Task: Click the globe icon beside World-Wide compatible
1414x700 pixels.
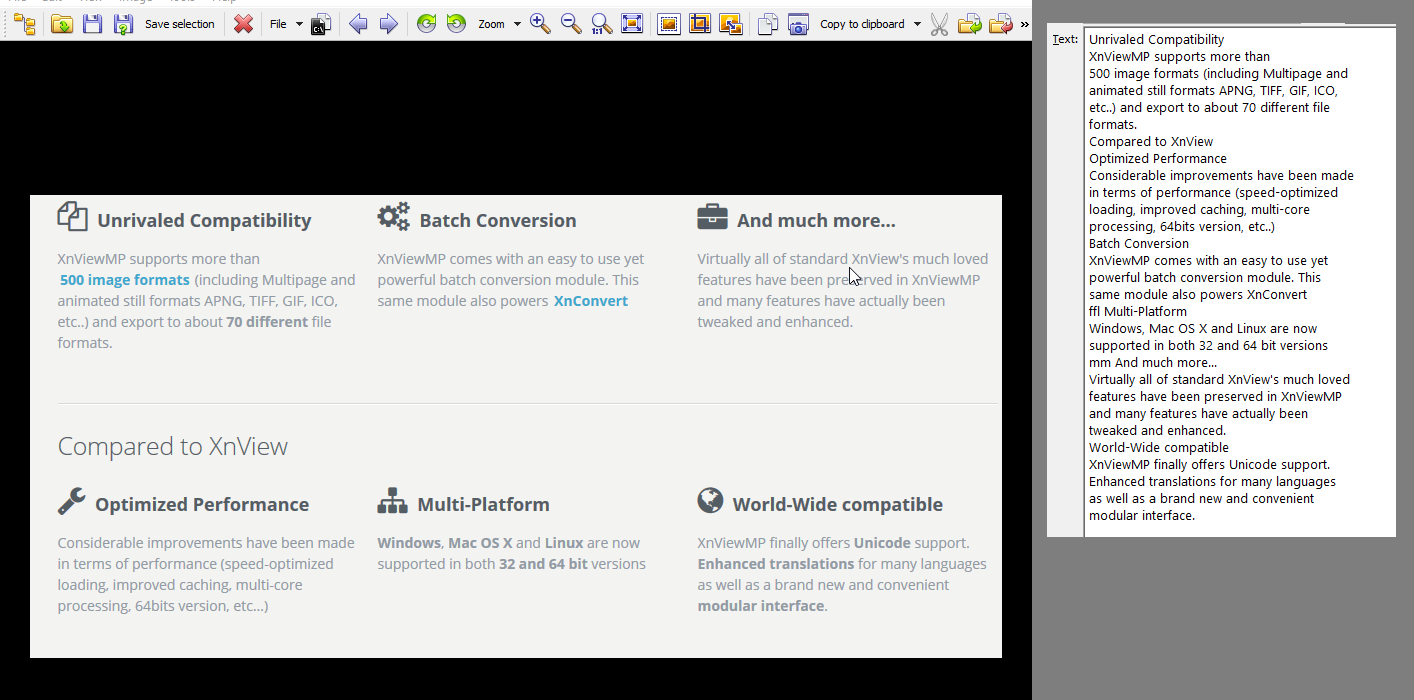Action: pos(710,500)
